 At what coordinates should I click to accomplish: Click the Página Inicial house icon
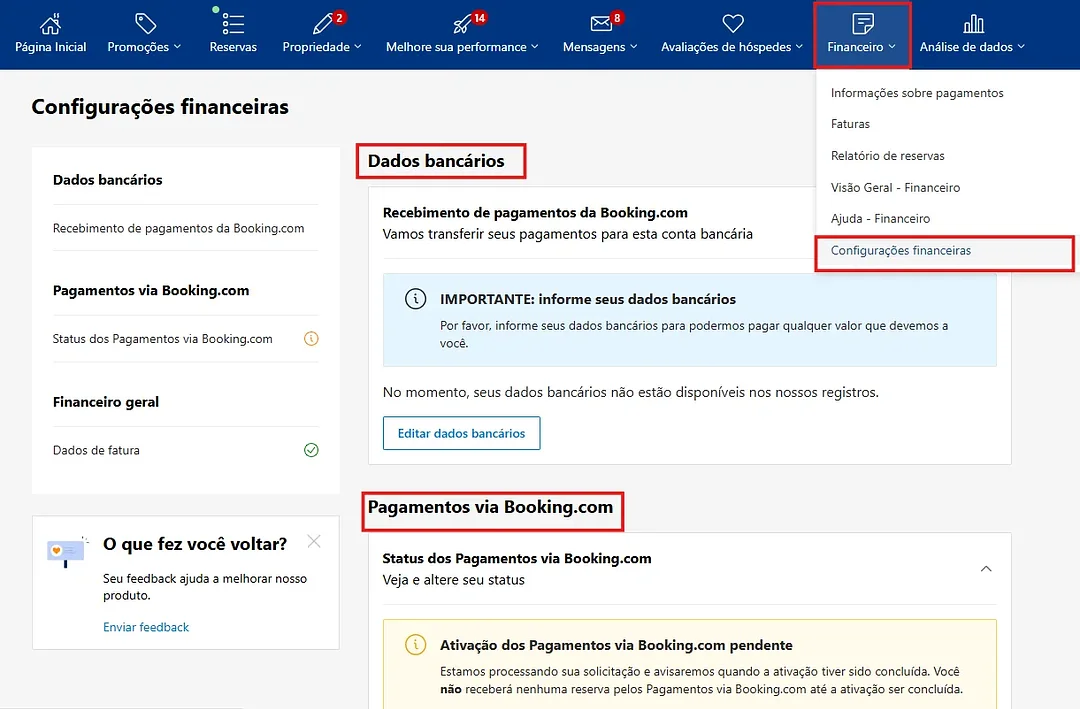(x=50, y=24)
